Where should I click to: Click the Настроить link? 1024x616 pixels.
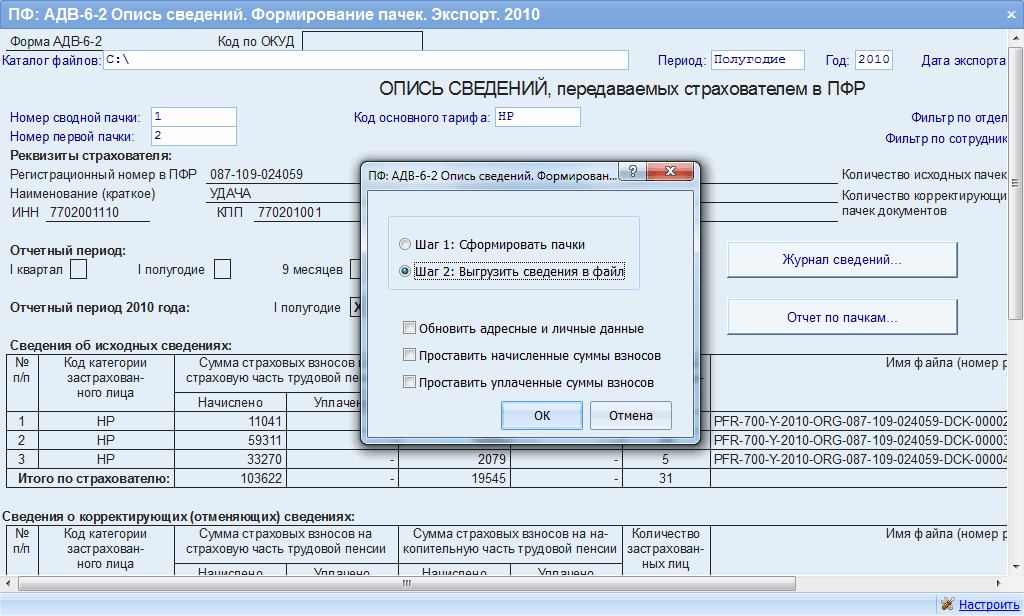coord(989,604)
